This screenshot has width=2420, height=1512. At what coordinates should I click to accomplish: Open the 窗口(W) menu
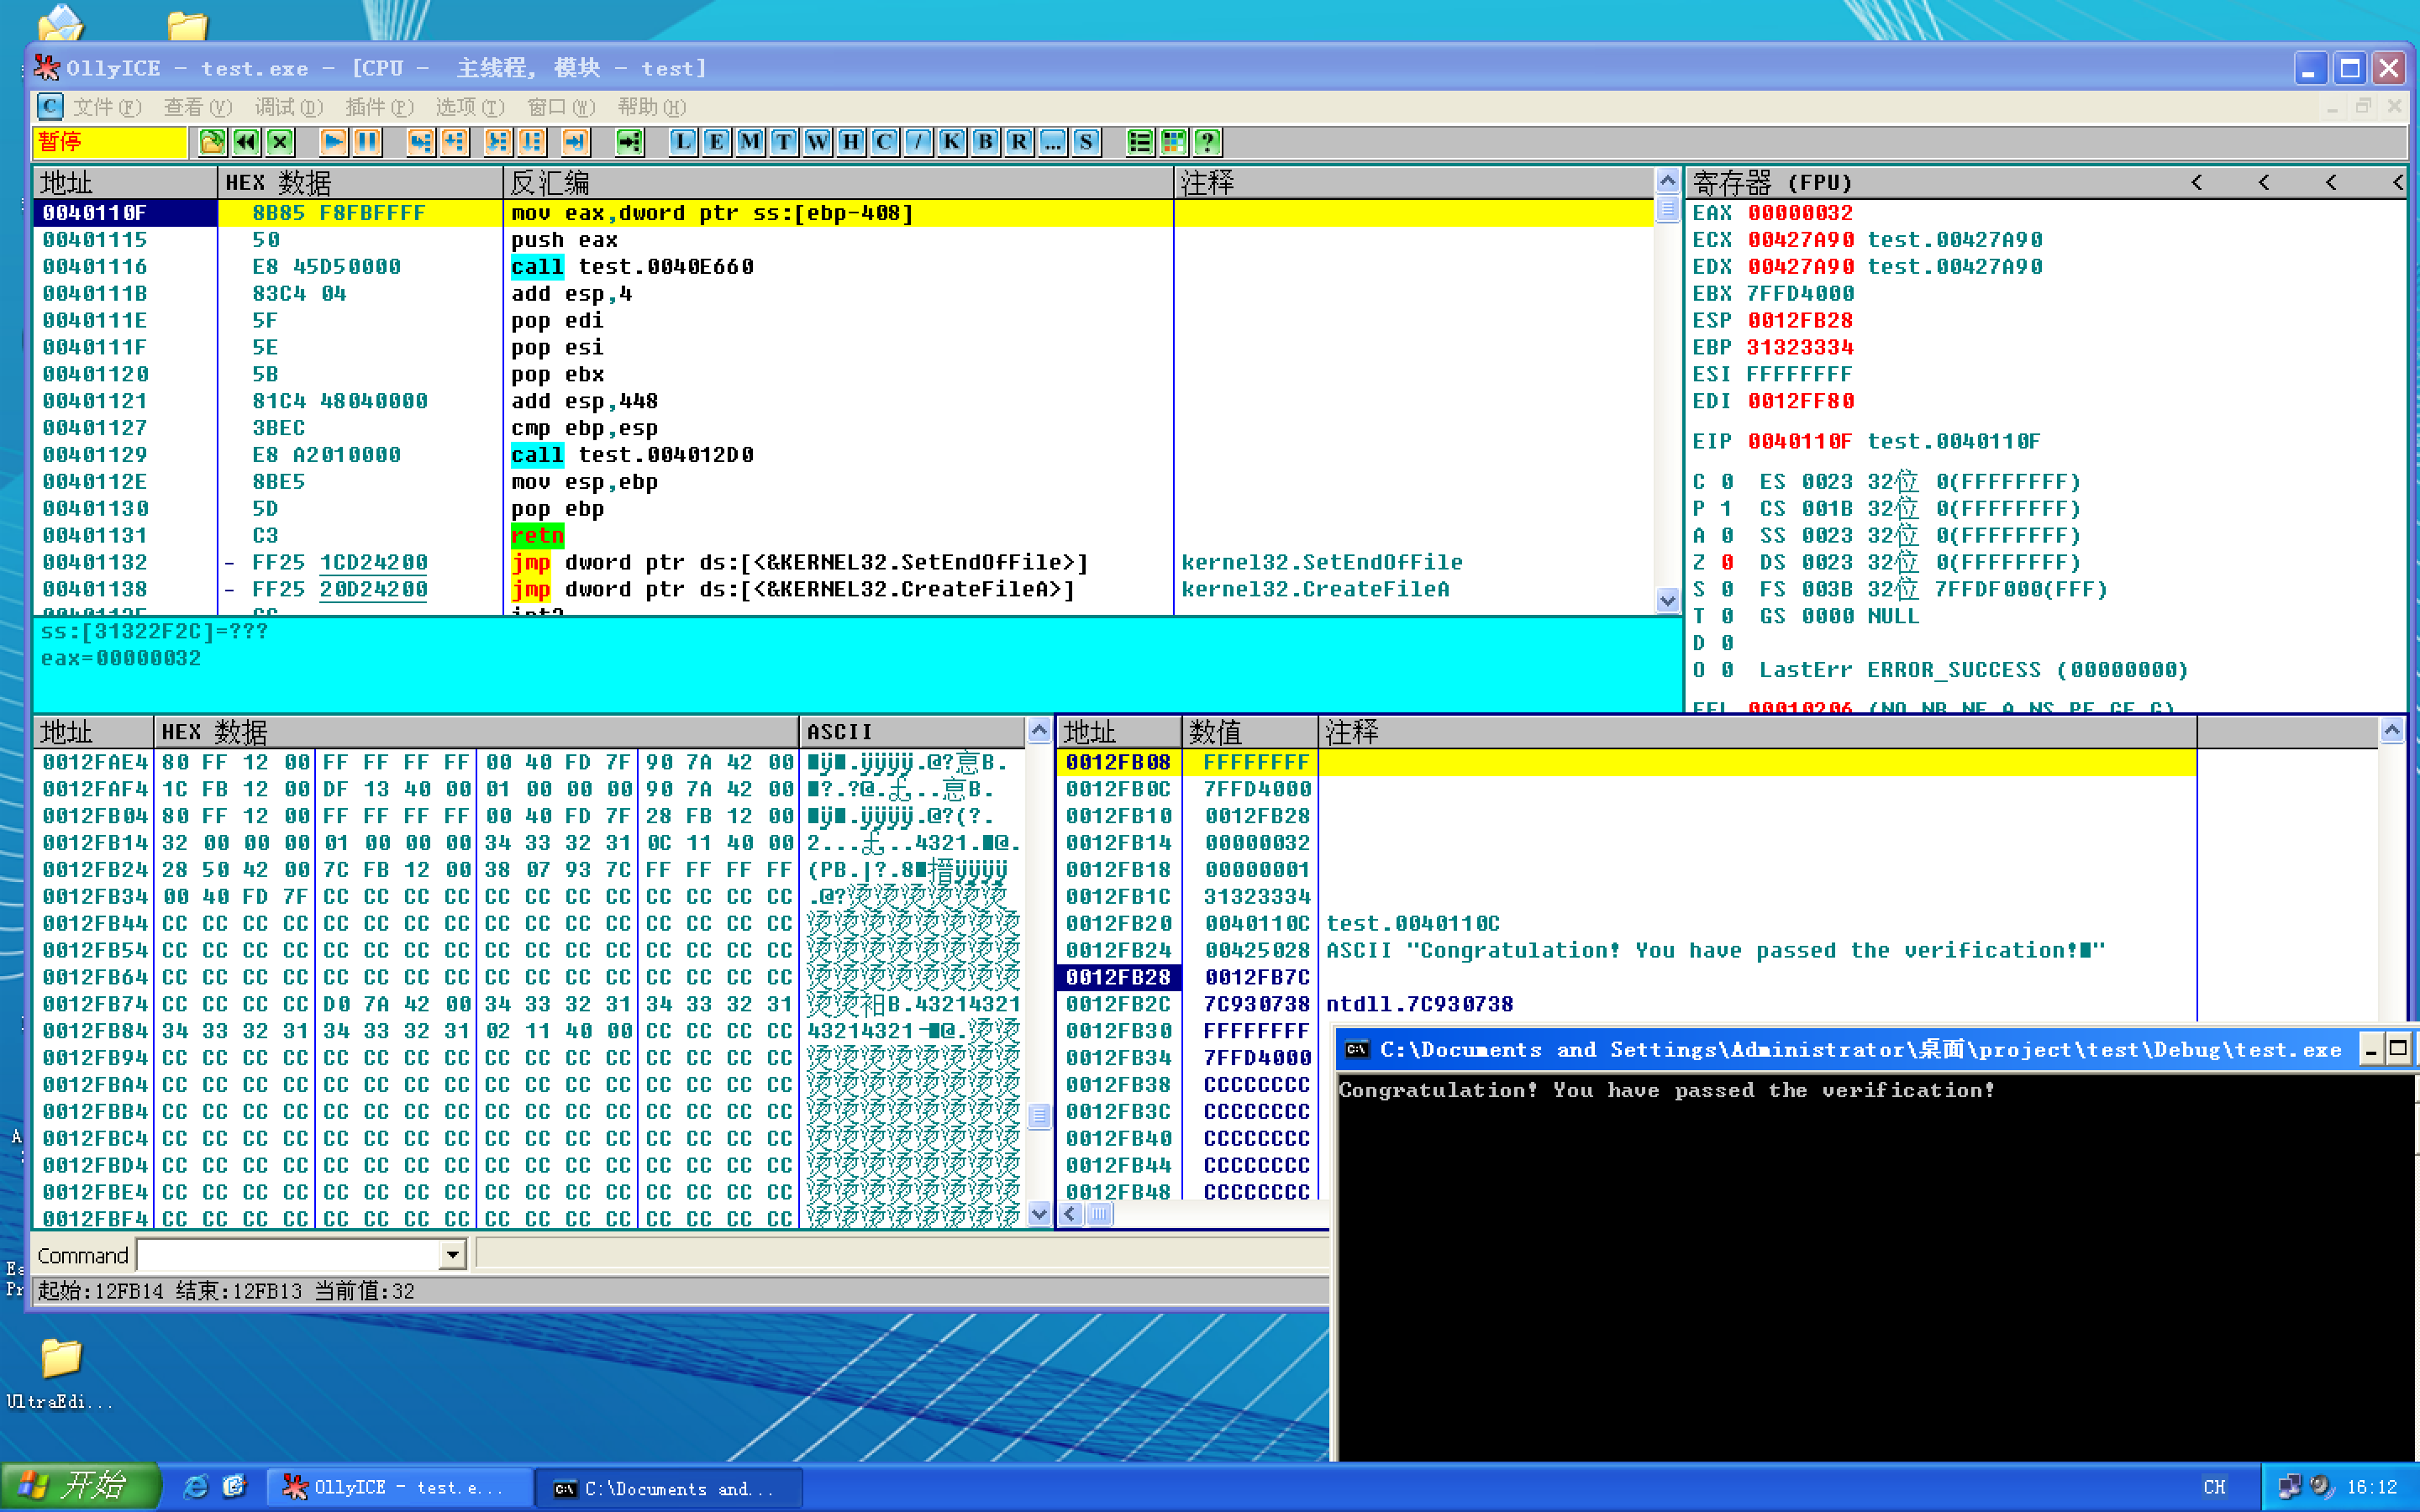(x=561, y=107)
